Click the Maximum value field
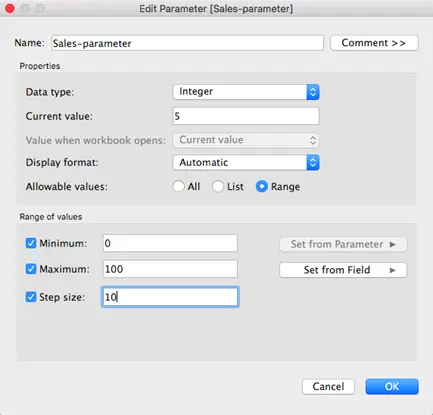 click(x=170, y=269)
